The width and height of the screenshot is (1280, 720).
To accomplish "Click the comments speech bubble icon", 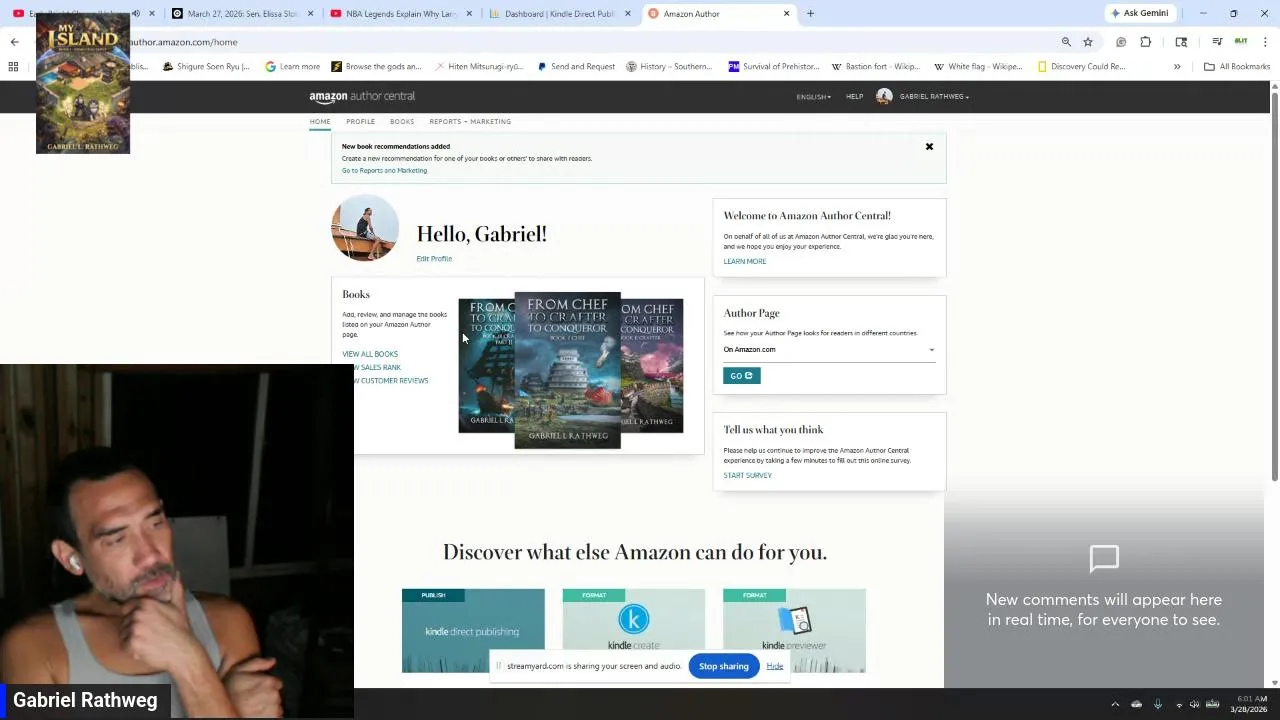I will [x=1104, y=559].
